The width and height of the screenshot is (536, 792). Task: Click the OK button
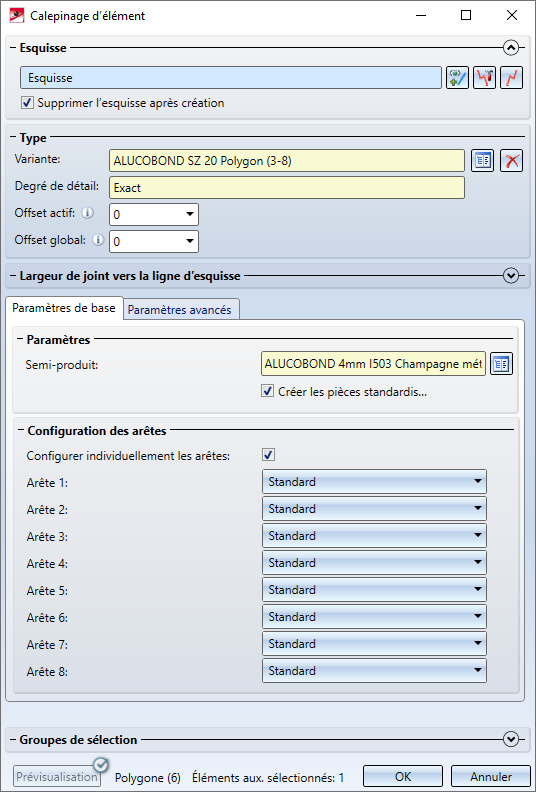pos(403,776)
